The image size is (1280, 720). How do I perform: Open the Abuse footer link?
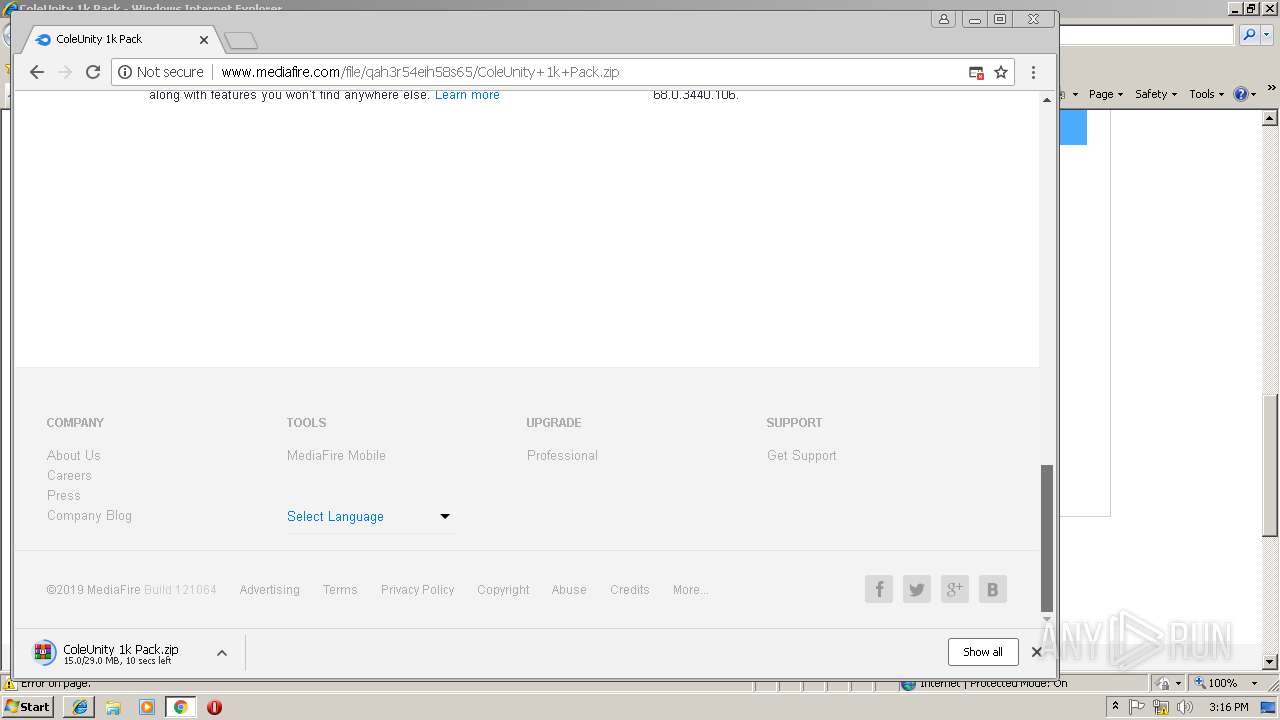pos(569,590)
